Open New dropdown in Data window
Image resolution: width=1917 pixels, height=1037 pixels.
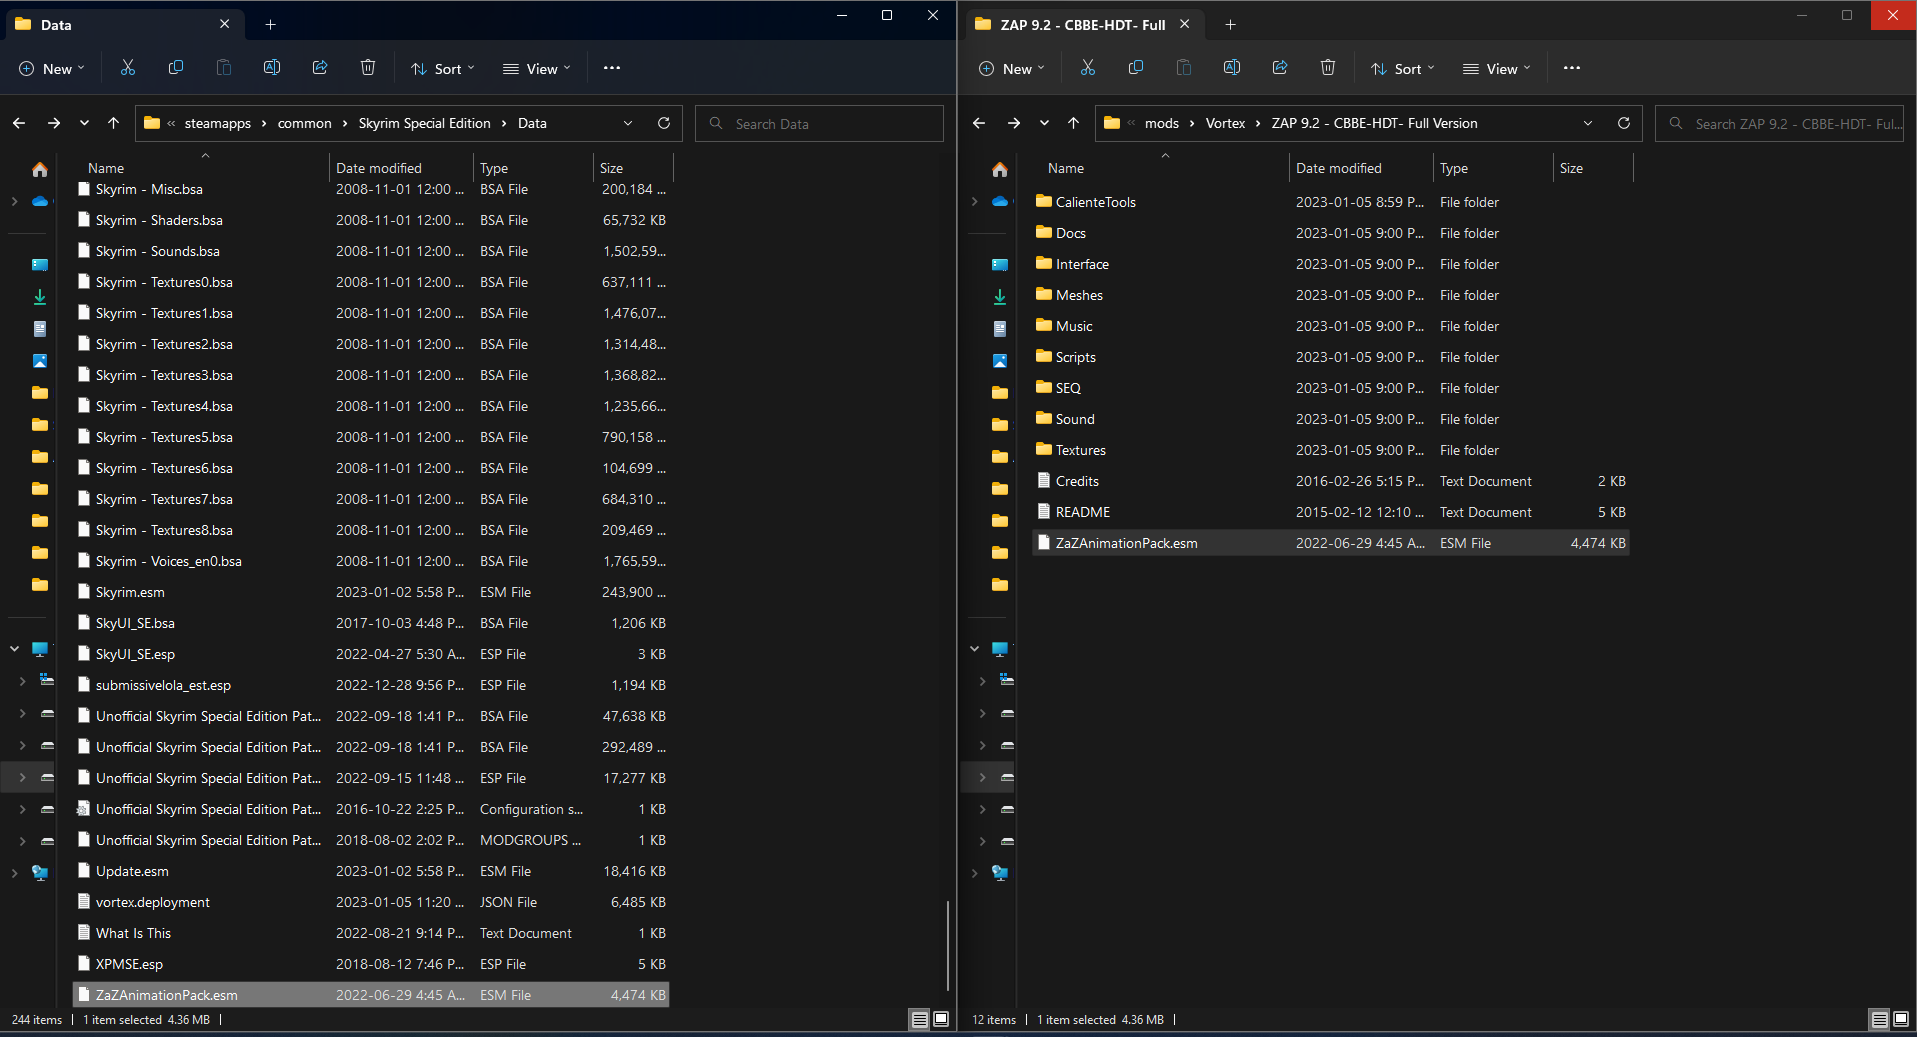click(52, 69)
